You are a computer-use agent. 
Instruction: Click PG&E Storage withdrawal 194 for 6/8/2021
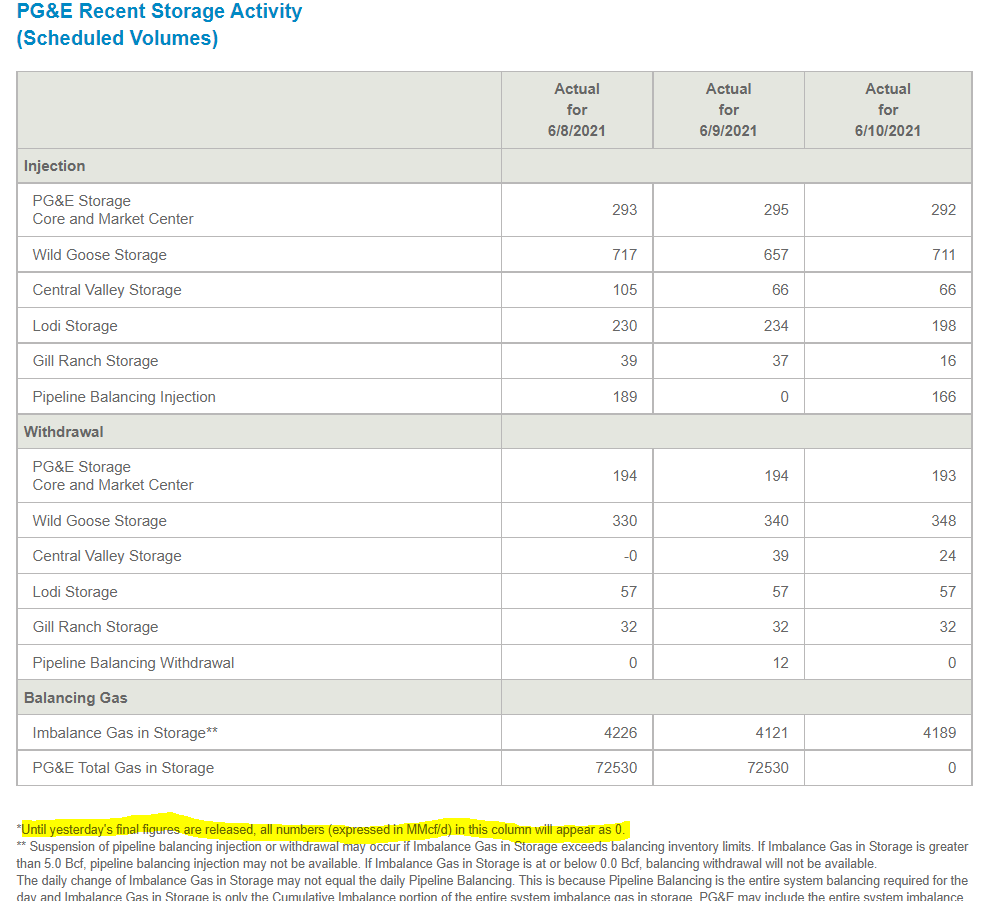point(625,476)
